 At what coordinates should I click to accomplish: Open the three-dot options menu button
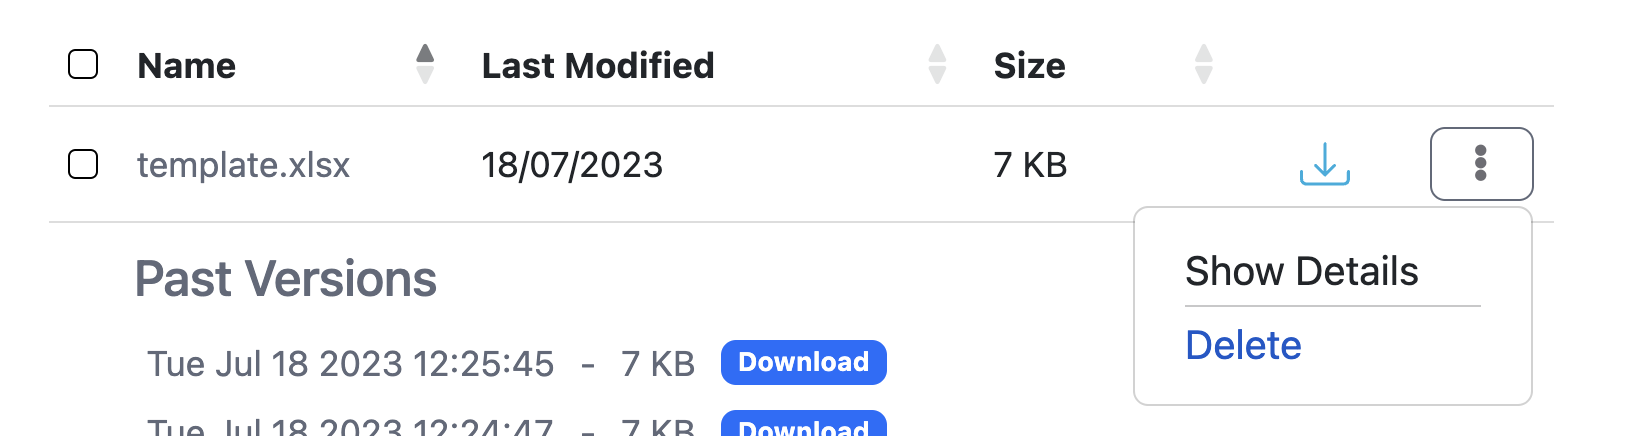coord(1481,164)
